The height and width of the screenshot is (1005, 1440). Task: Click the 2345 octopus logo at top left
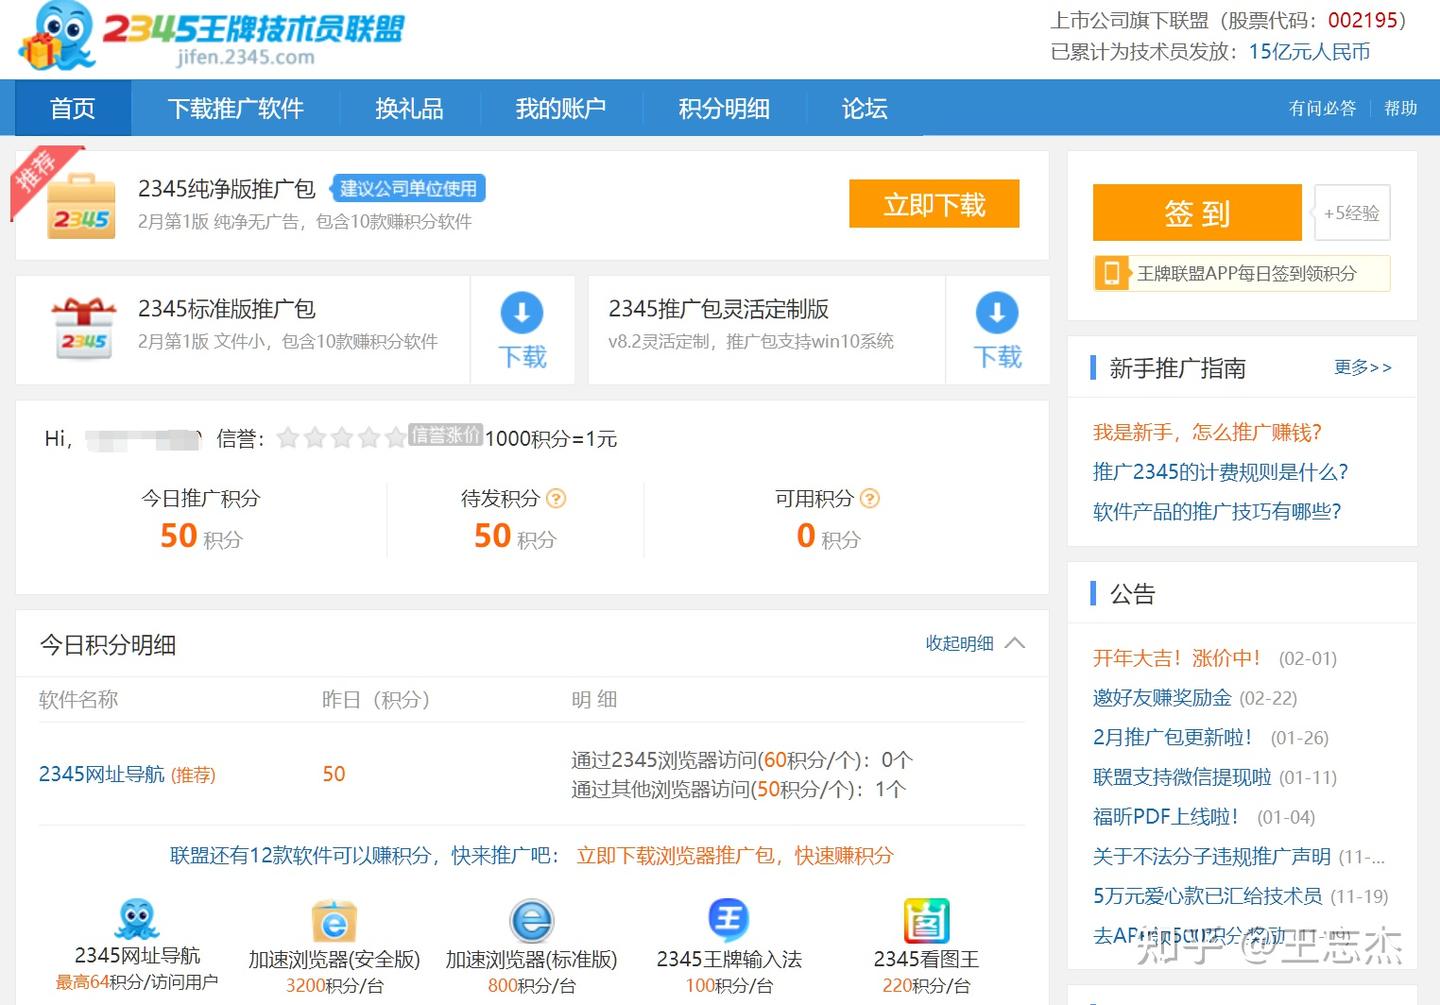point(55,38)
